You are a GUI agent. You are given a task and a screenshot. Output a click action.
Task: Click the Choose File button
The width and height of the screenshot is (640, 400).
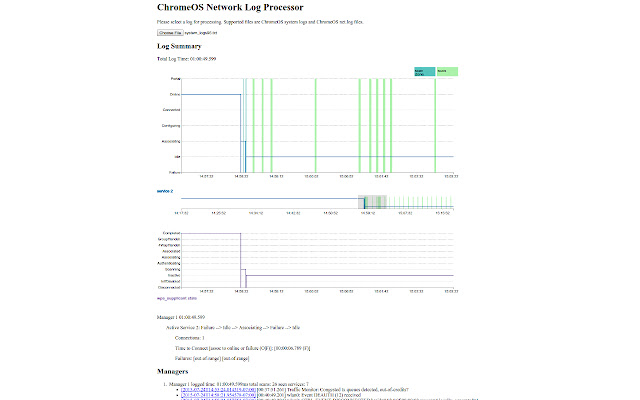[170, 33]
